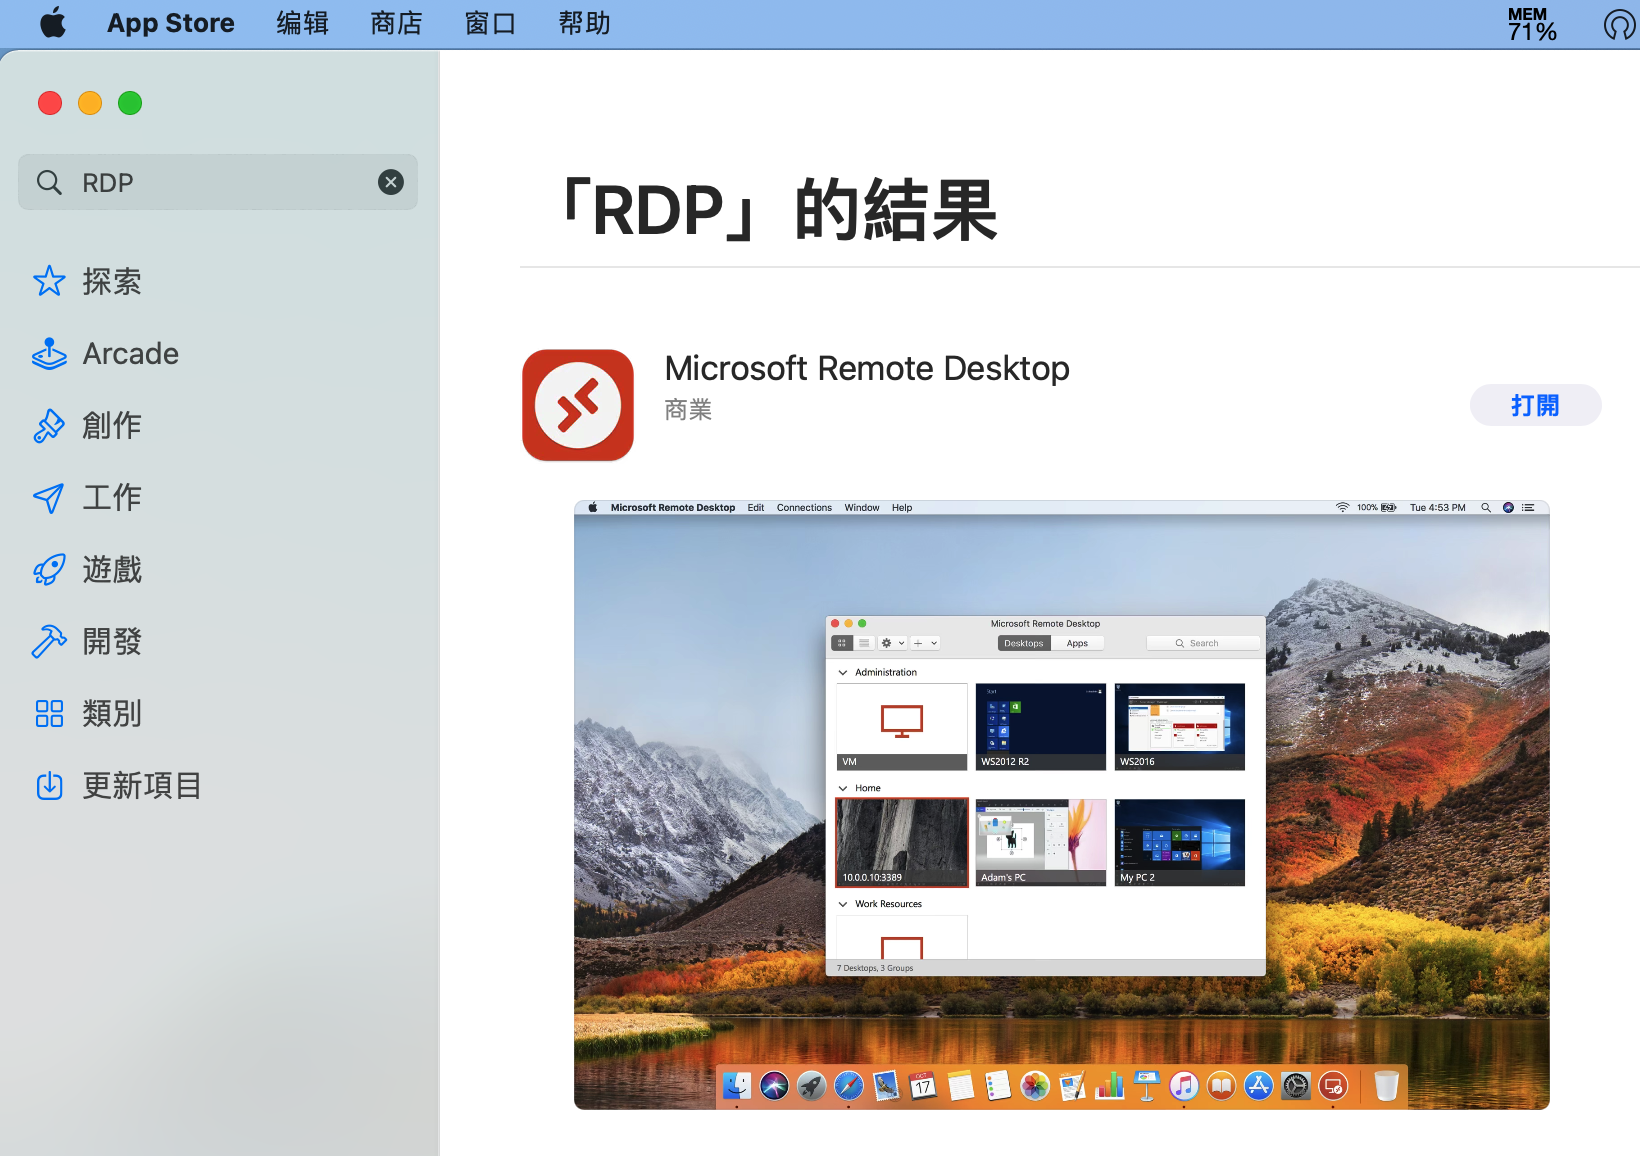Image resolution: width=1640 pixels, height=1156 pixels.
Task: Click the Remote Desktop screenshot preview
Action: (x=1061, y=805)
